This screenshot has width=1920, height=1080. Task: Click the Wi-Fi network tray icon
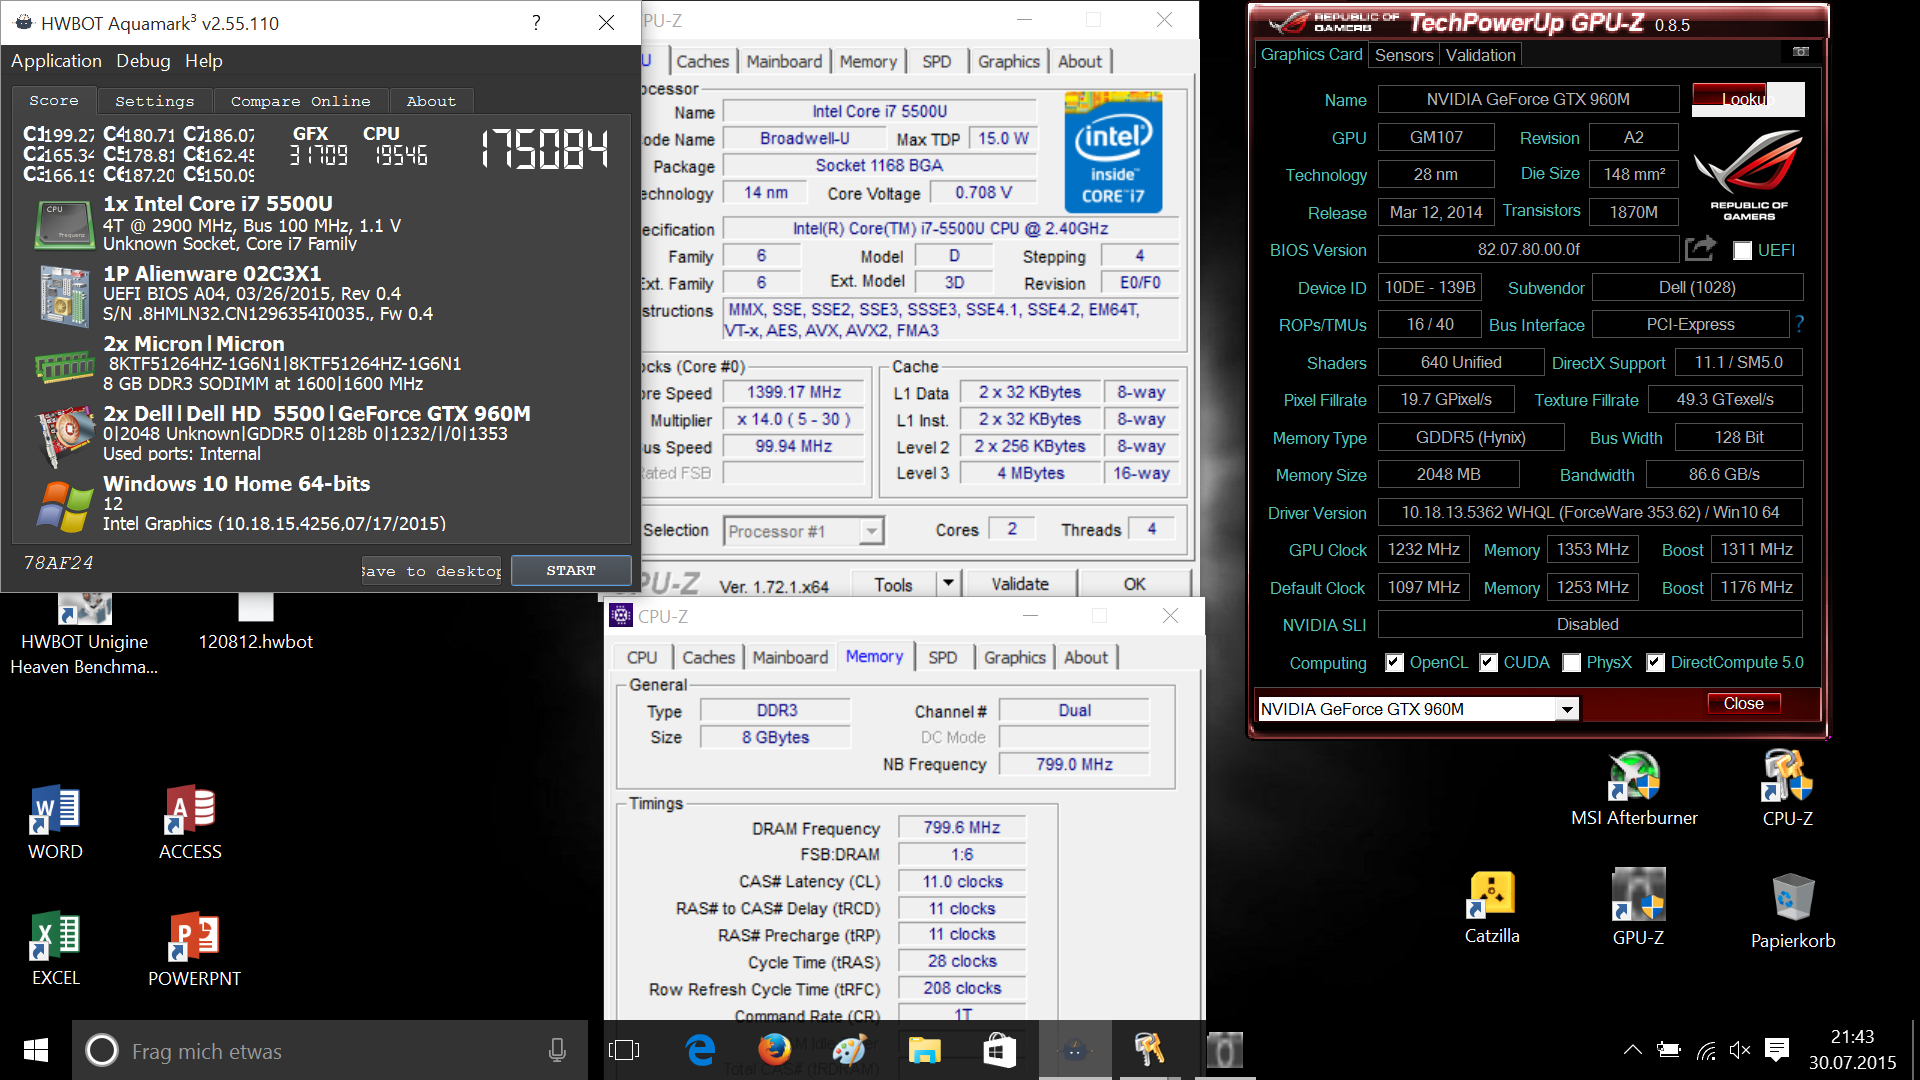(x=1706, y=1050)
